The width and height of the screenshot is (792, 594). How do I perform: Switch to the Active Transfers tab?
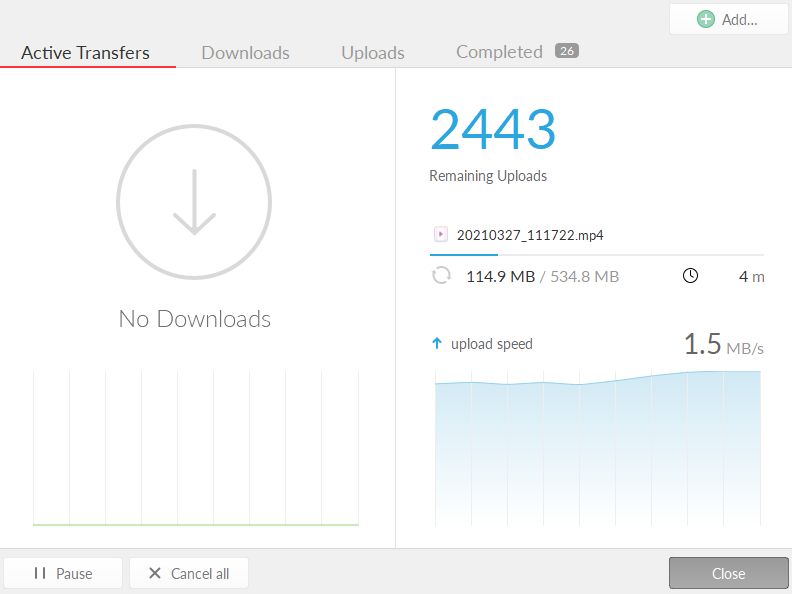click(x=86, y=53)
